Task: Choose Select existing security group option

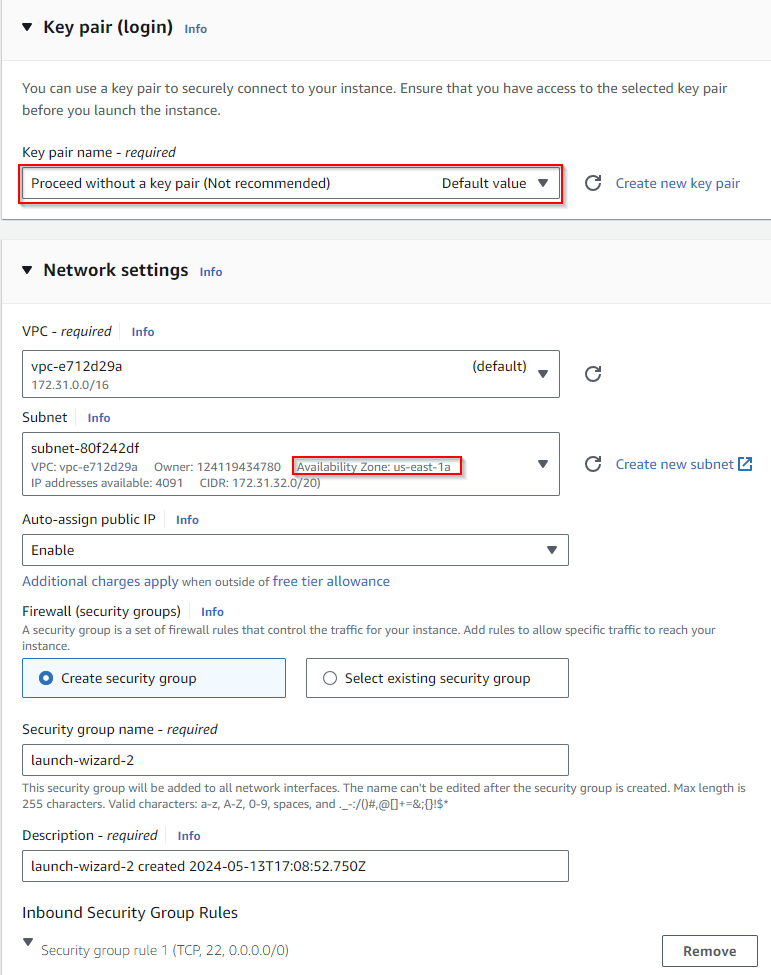Action: (330, 678)
